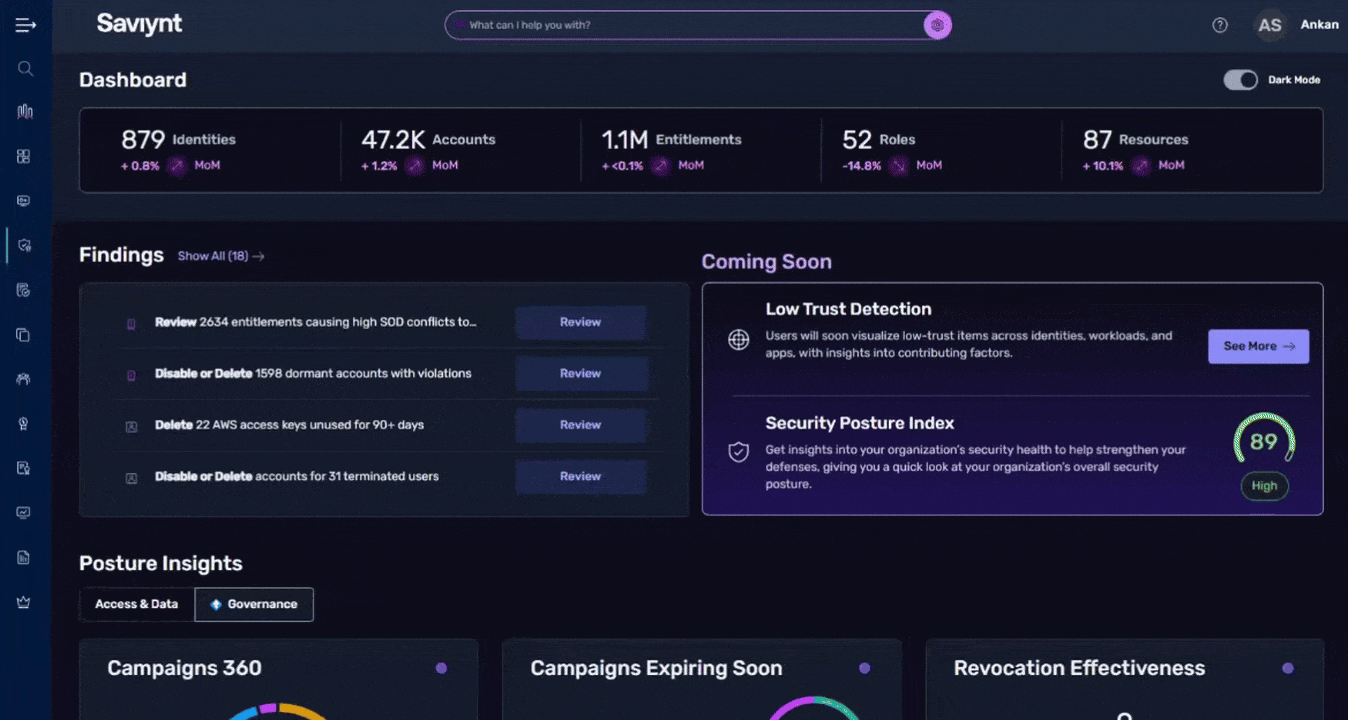
Task: Click the Ankan username label
Action: pyautogui.click(x=1319, y=25)
